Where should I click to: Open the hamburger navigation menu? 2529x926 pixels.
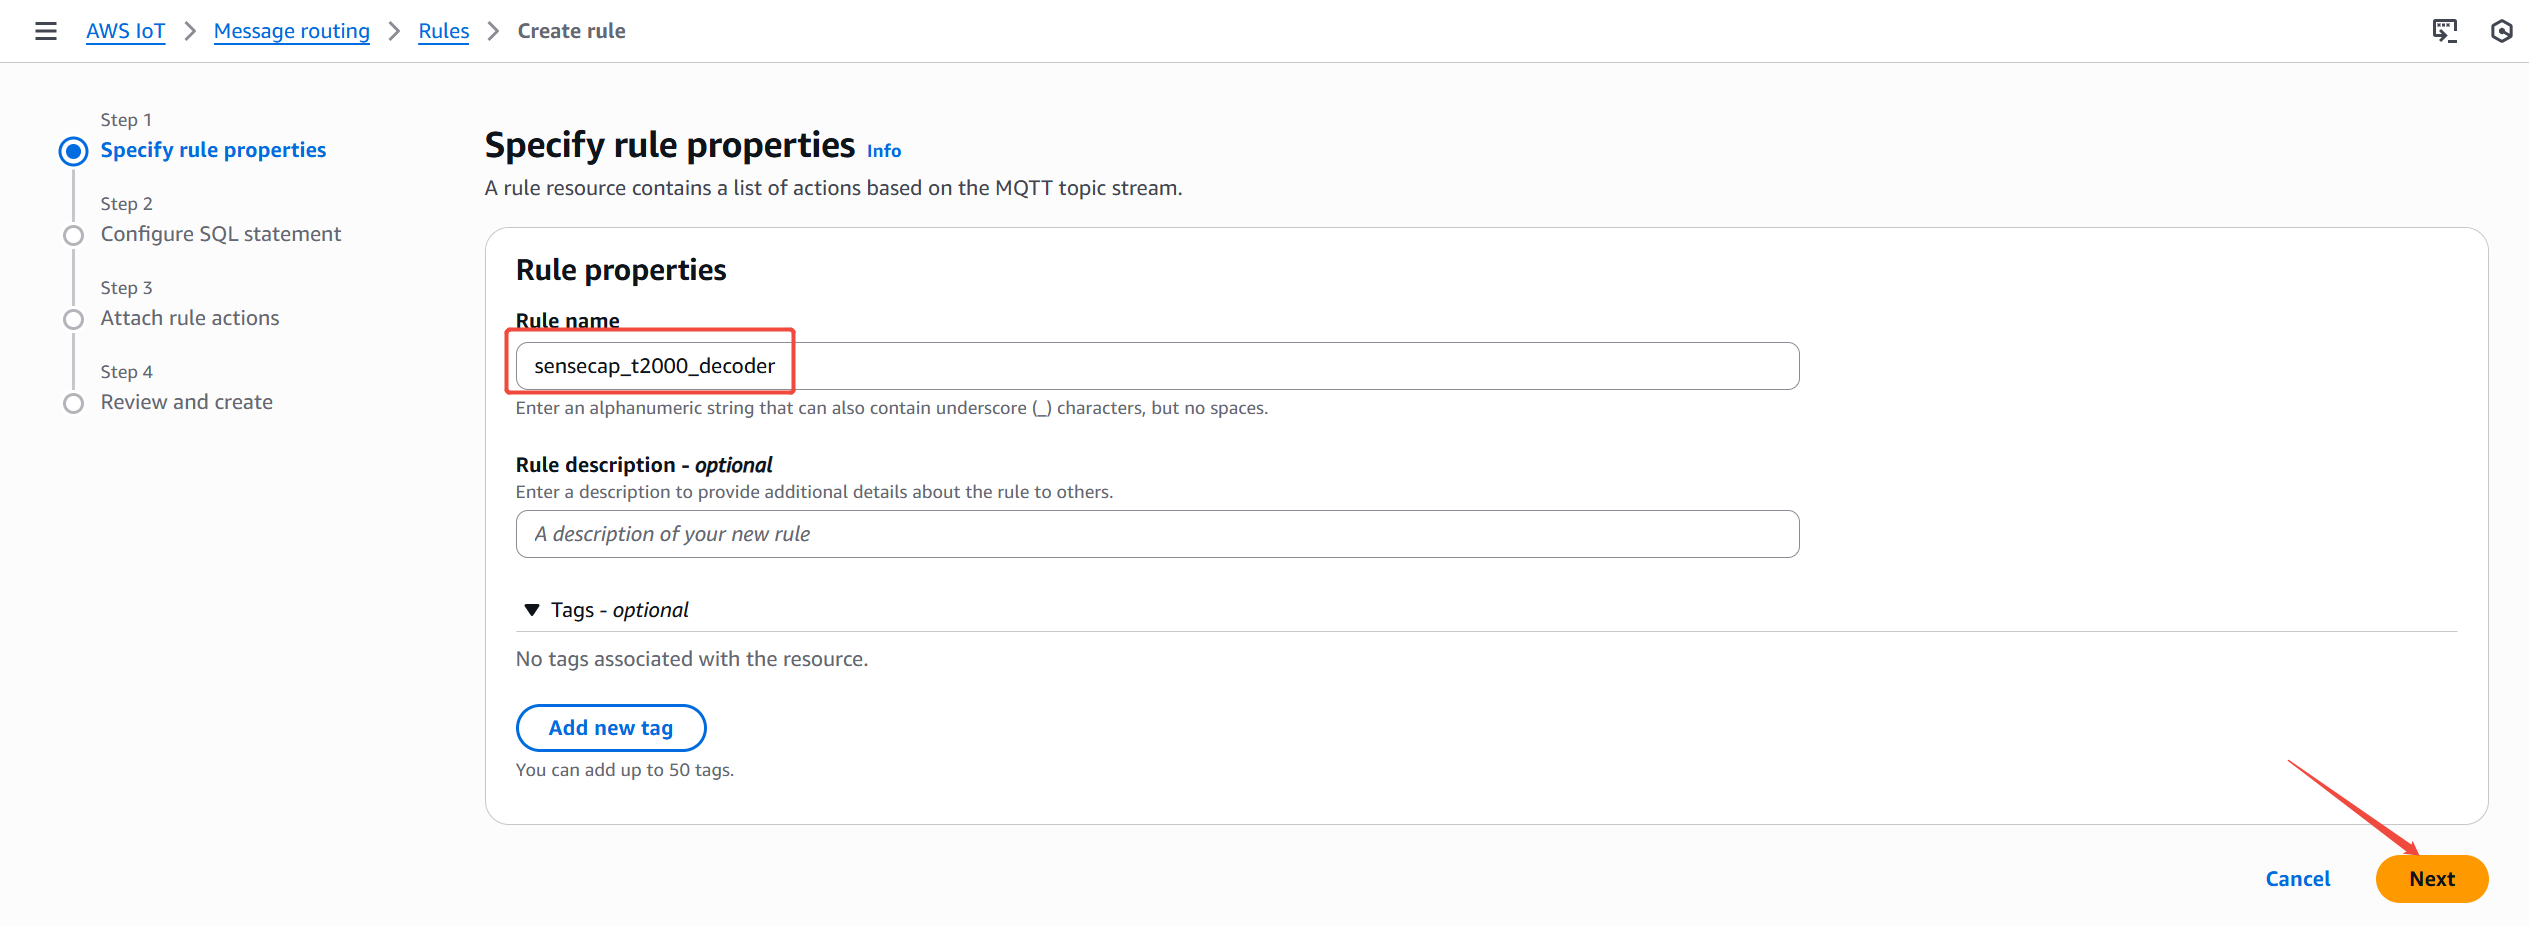tap(46, 31)
